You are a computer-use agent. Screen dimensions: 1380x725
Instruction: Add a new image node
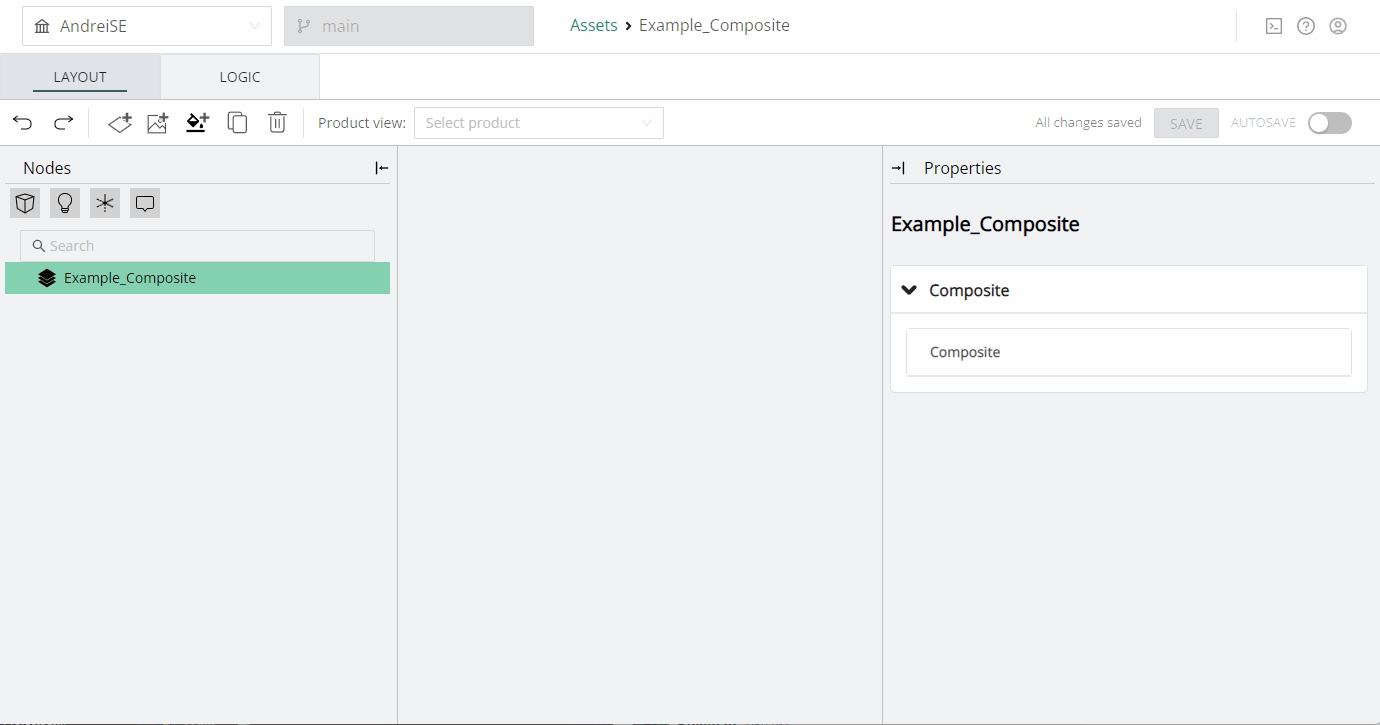click(x=158, y=123)
